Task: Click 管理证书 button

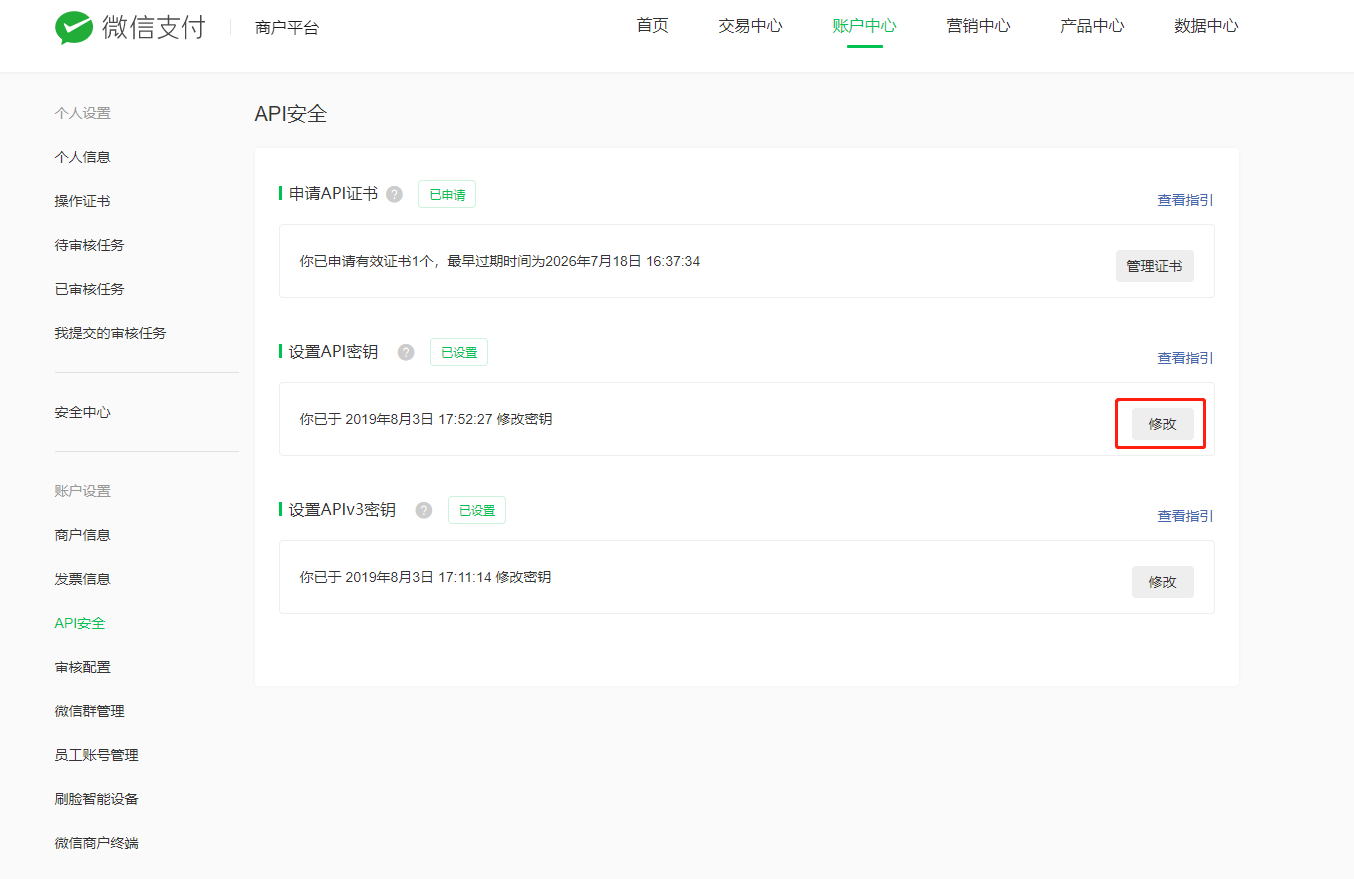Action: click(1154, 266)
